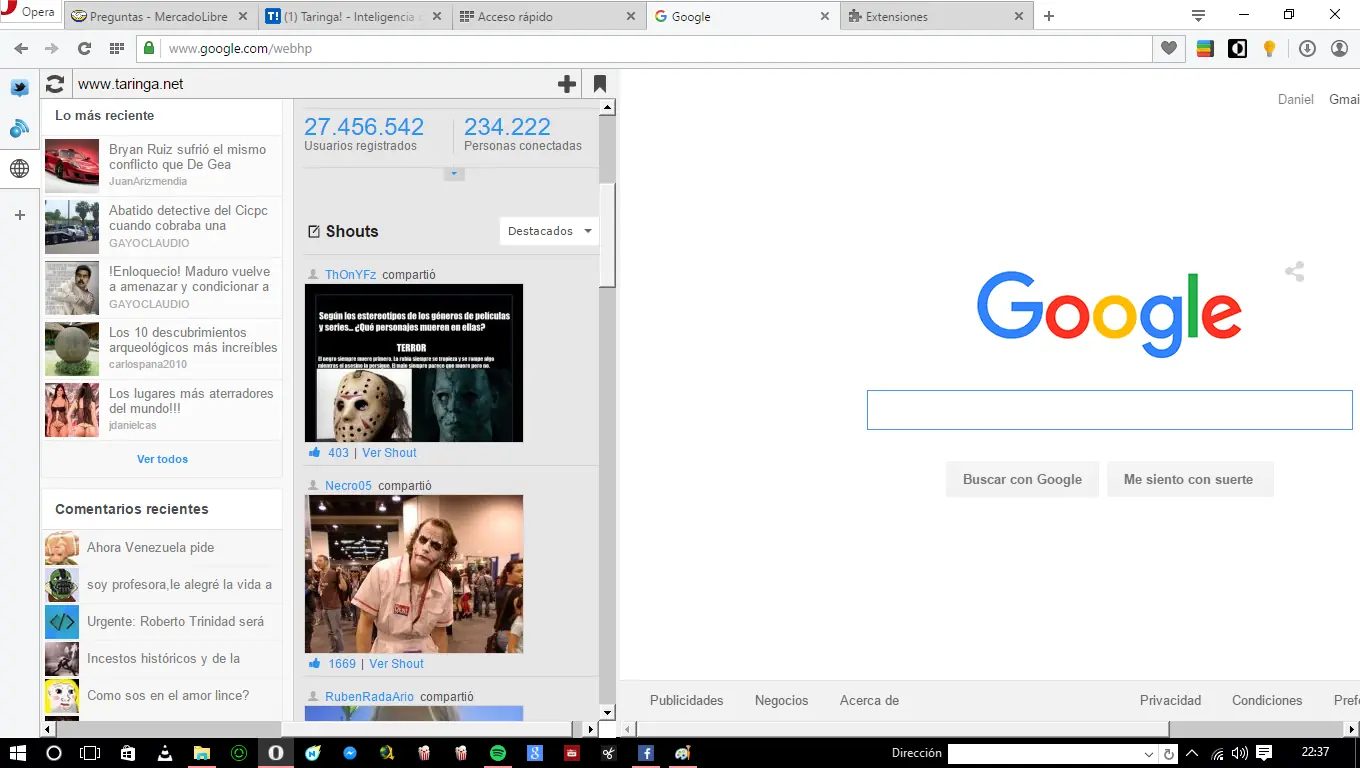Open the Ahora Venezuela pide comment

[x=150, y=547]
